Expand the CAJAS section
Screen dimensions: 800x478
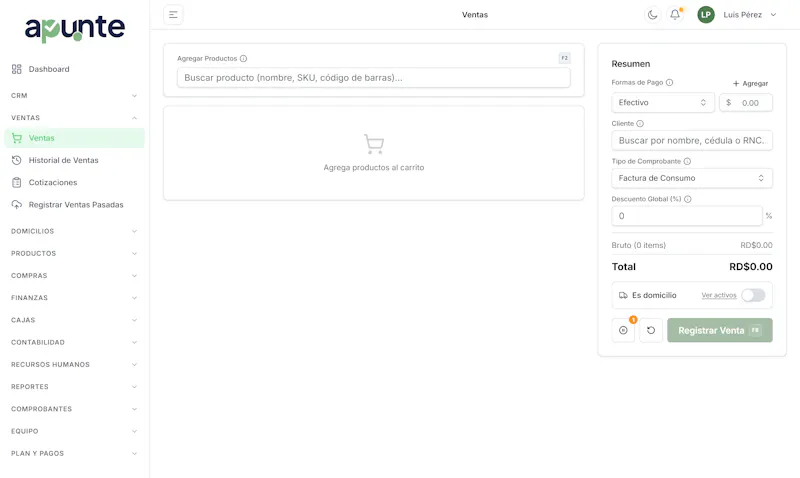tap(74, 320)
